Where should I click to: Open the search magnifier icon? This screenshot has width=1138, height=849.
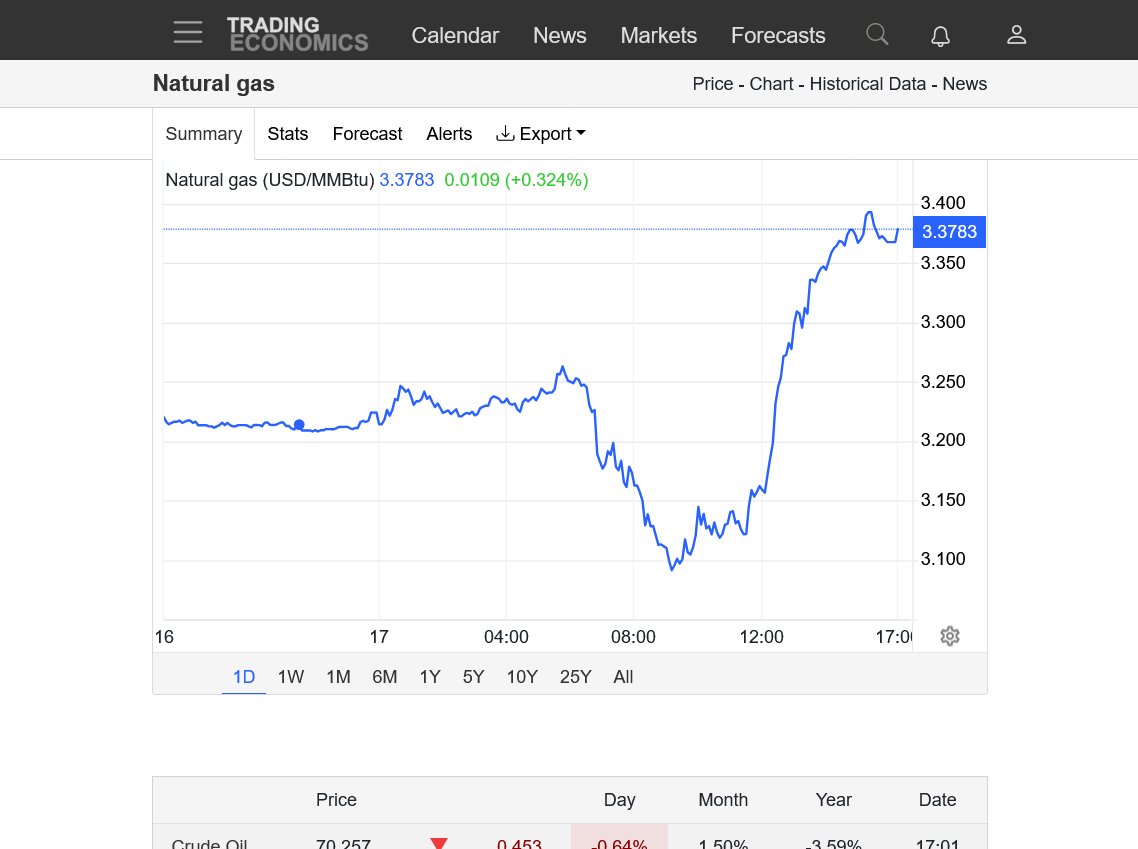[x=877, y=35]
